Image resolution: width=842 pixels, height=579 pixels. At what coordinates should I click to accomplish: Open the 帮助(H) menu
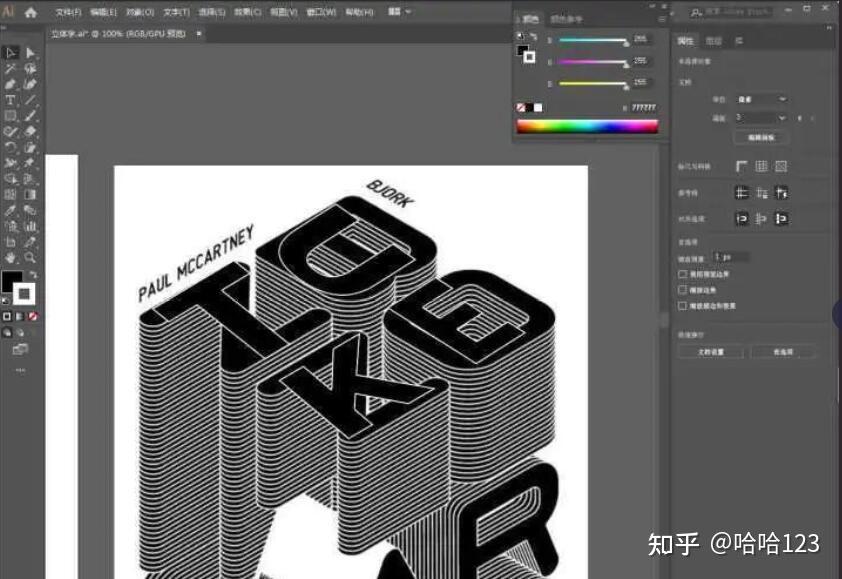pos(359,12)
